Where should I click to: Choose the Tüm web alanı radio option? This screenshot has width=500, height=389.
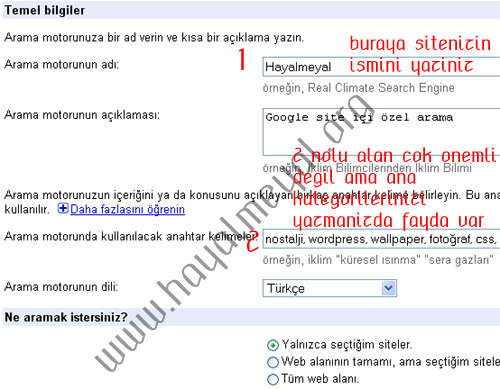pos(273,379)
